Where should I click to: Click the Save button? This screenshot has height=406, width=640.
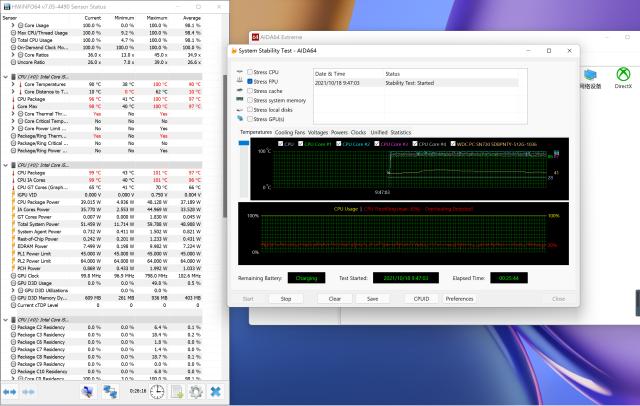click(372, 299)
